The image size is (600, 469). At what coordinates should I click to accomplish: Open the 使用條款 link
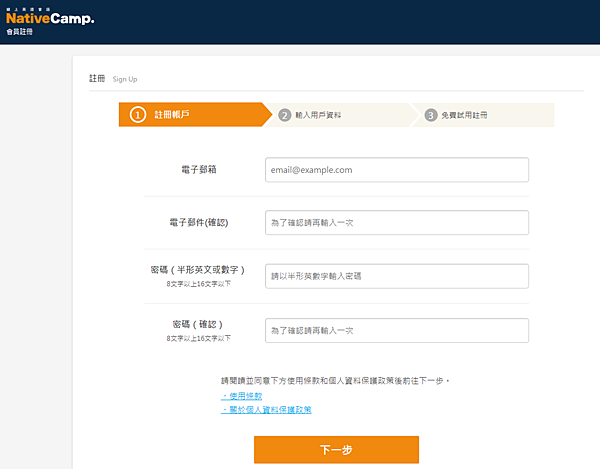(x=241, y=396)
